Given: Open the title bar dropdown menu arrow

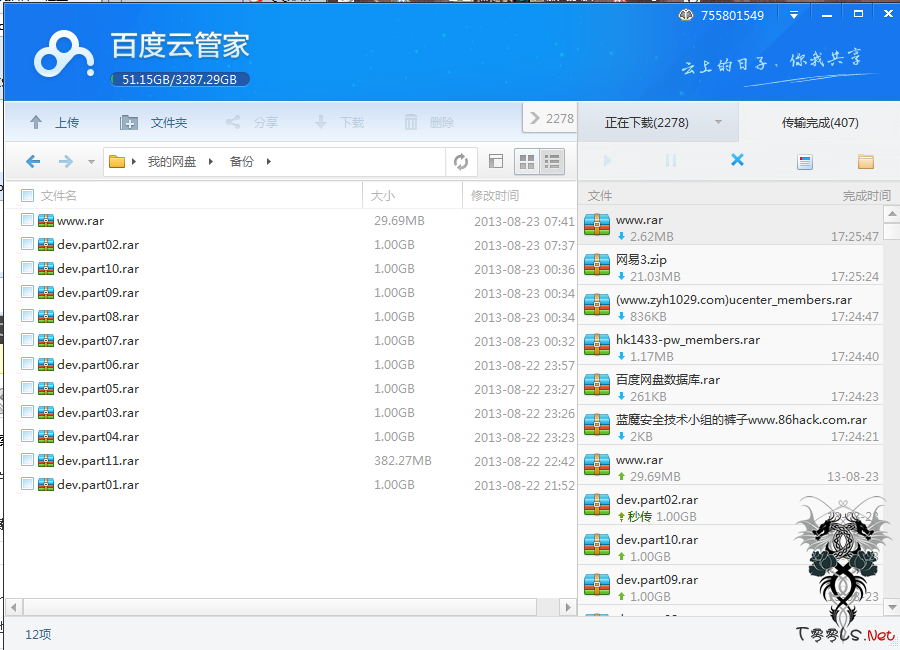Looking at the screenshot, I should point(794,15).
